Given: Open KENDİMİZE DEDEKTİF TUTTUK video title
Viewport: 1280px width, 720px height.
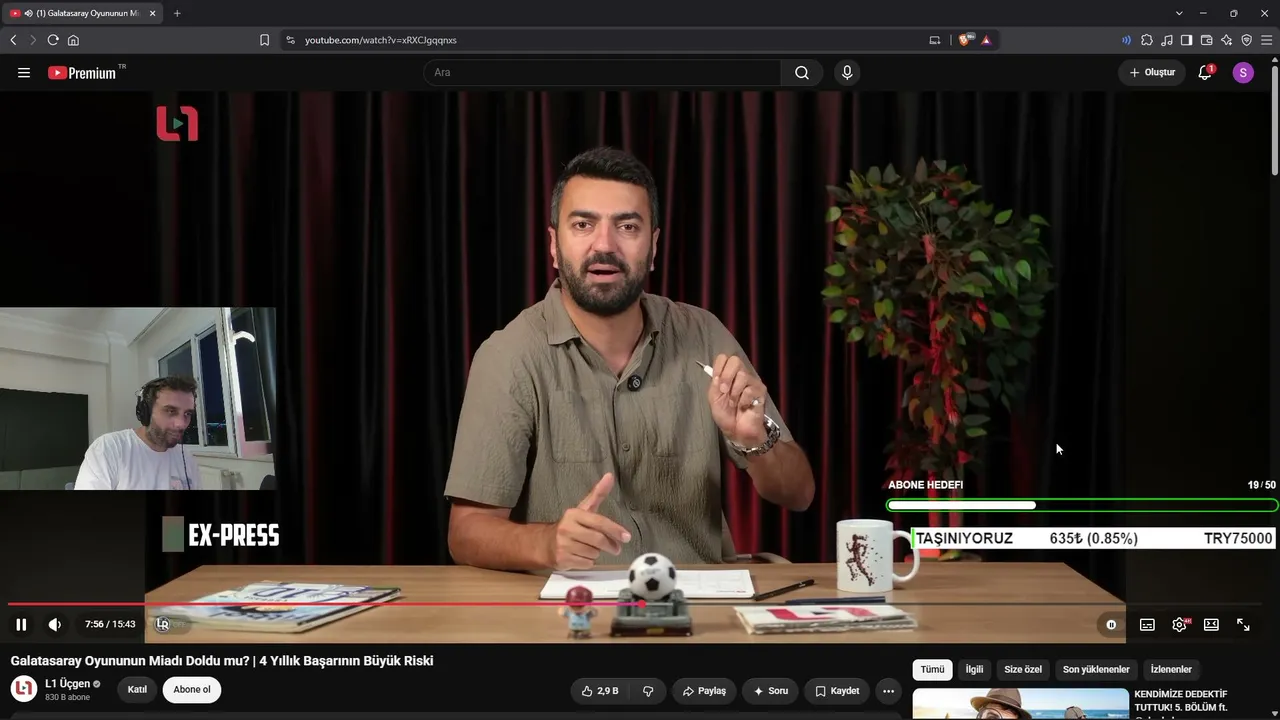Looking at the screenshot, I should (1180, 700).
